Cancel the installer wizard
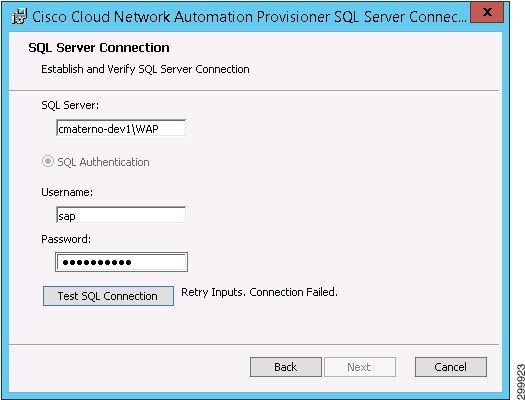 [451, 367]
